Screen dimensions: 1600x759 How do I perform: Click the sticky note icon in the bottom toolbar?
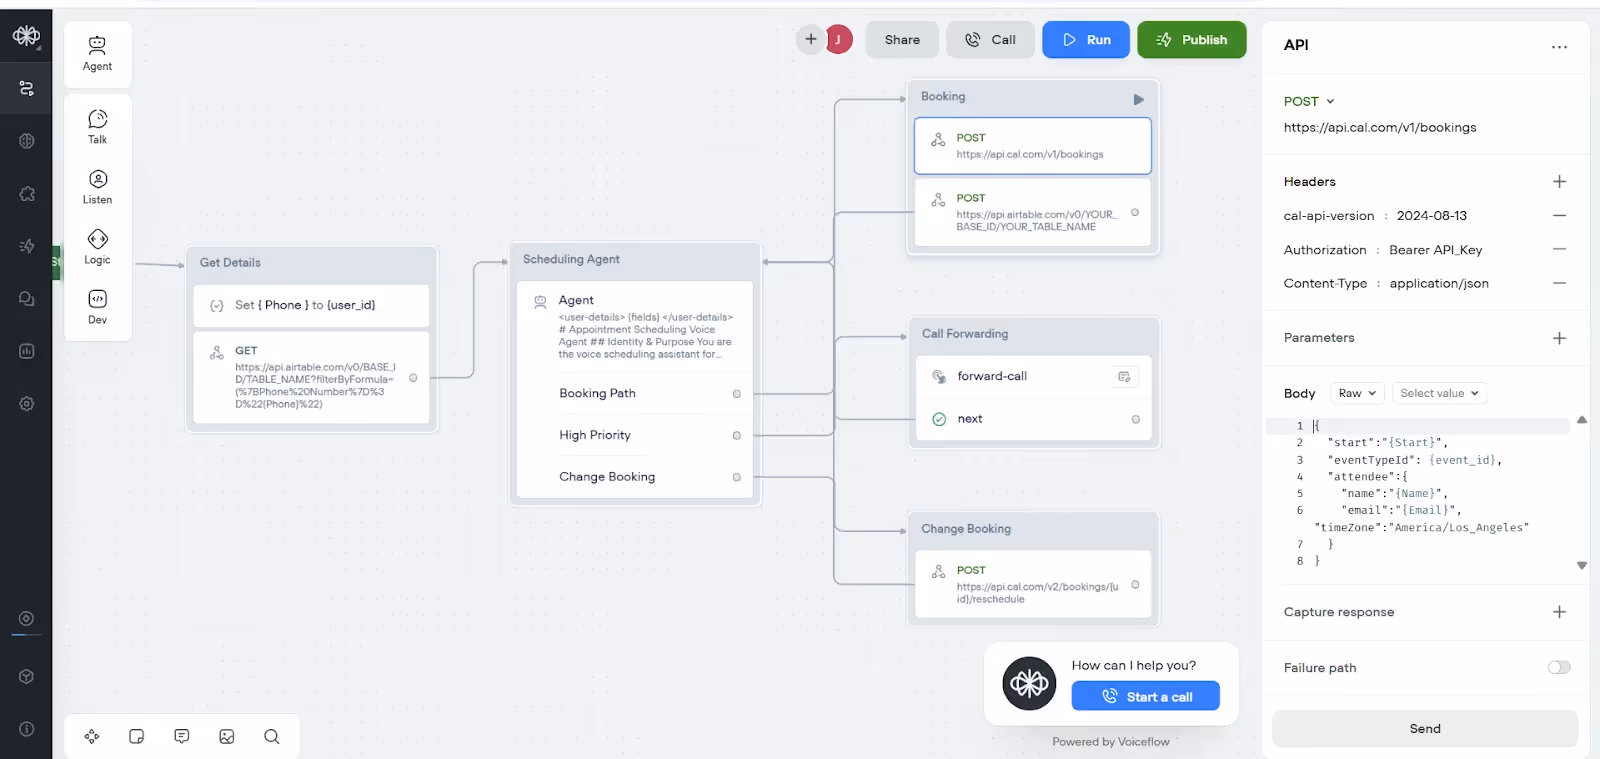click(x=137, y=737)
